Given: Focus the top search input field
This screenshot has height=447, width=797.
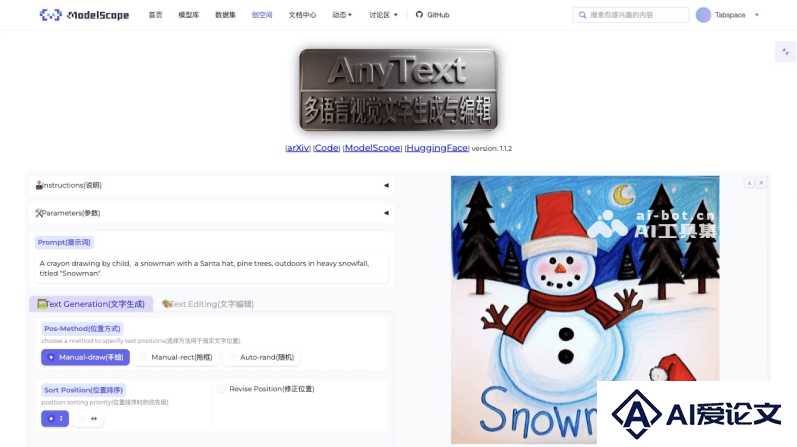Looking at the screenshot, I should tap(631, 15).
